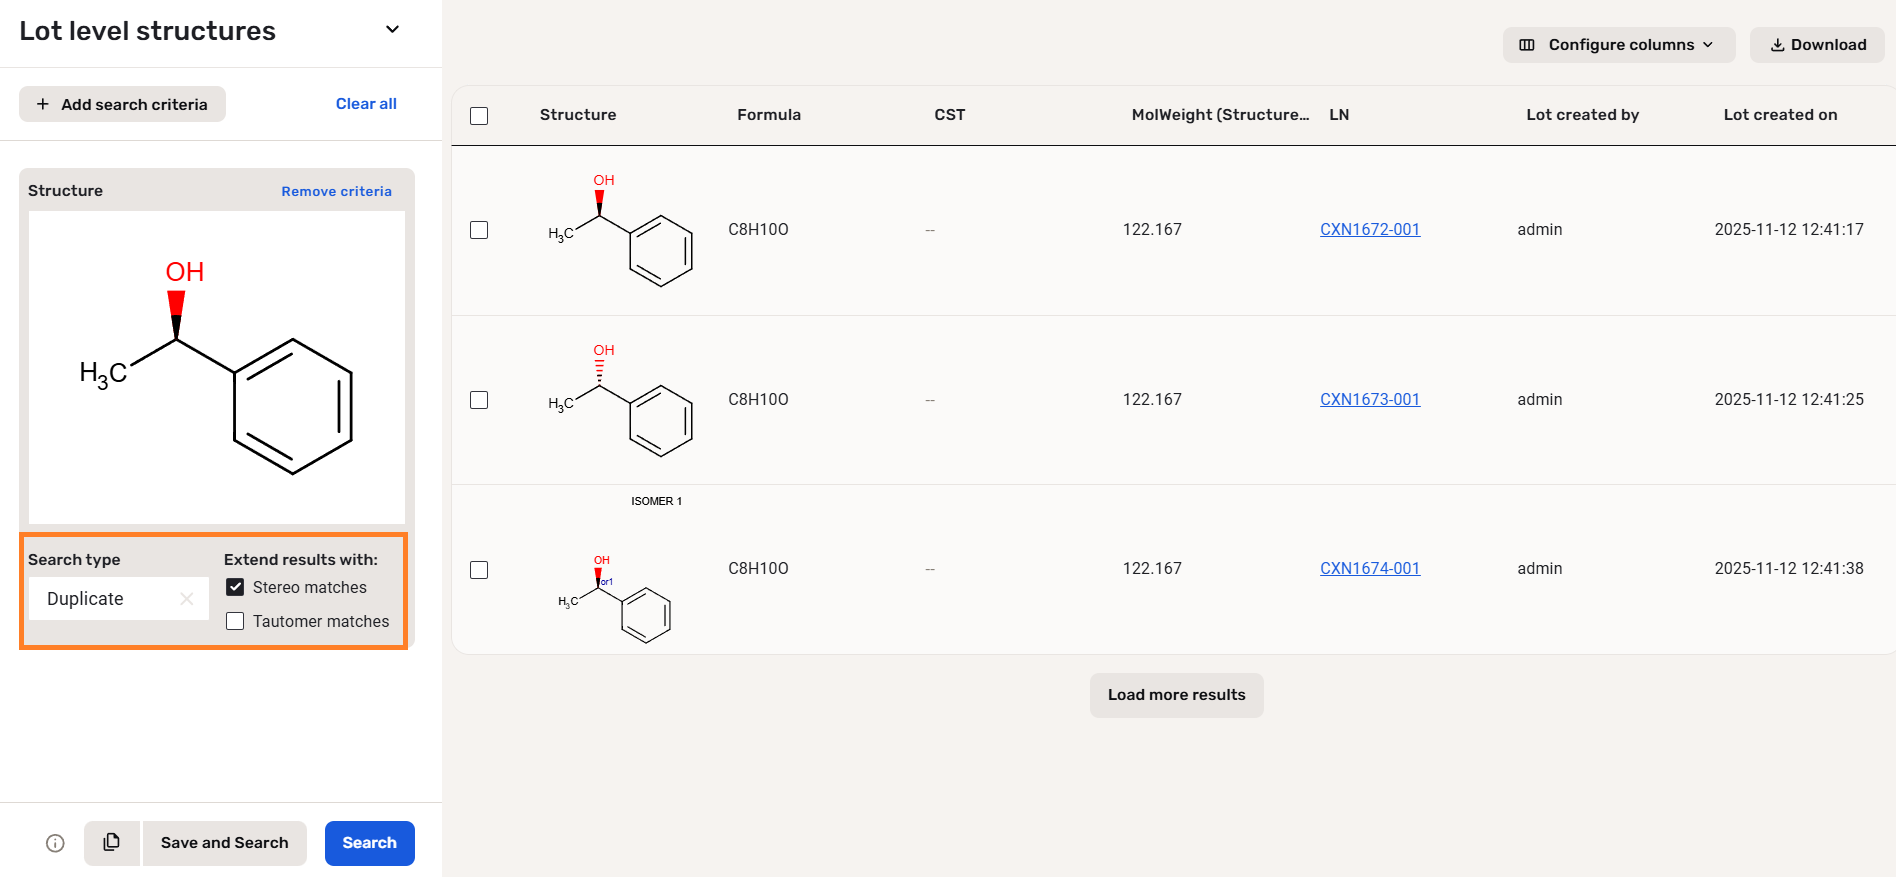Select the row checkbox for CXN1672-001

click(x=479, y=230)
